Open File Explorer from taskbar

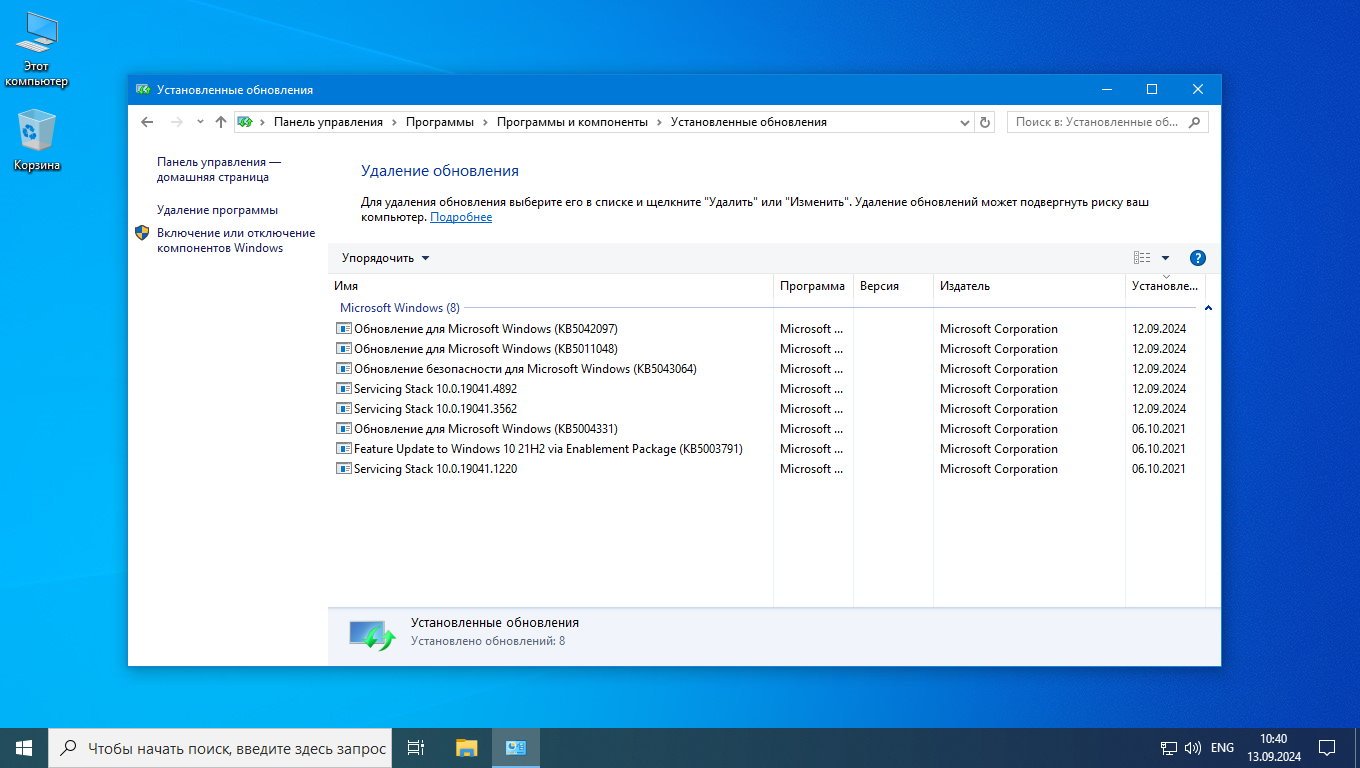pyautogui.click(x=466, y=748)
